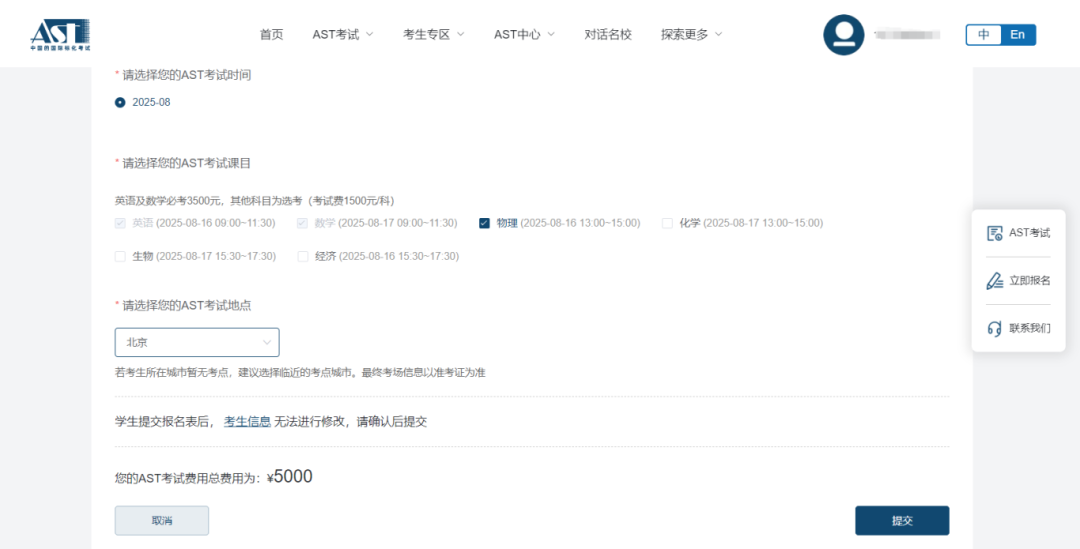Toggle the 数学 checkbox

click(x=302, y=223)
